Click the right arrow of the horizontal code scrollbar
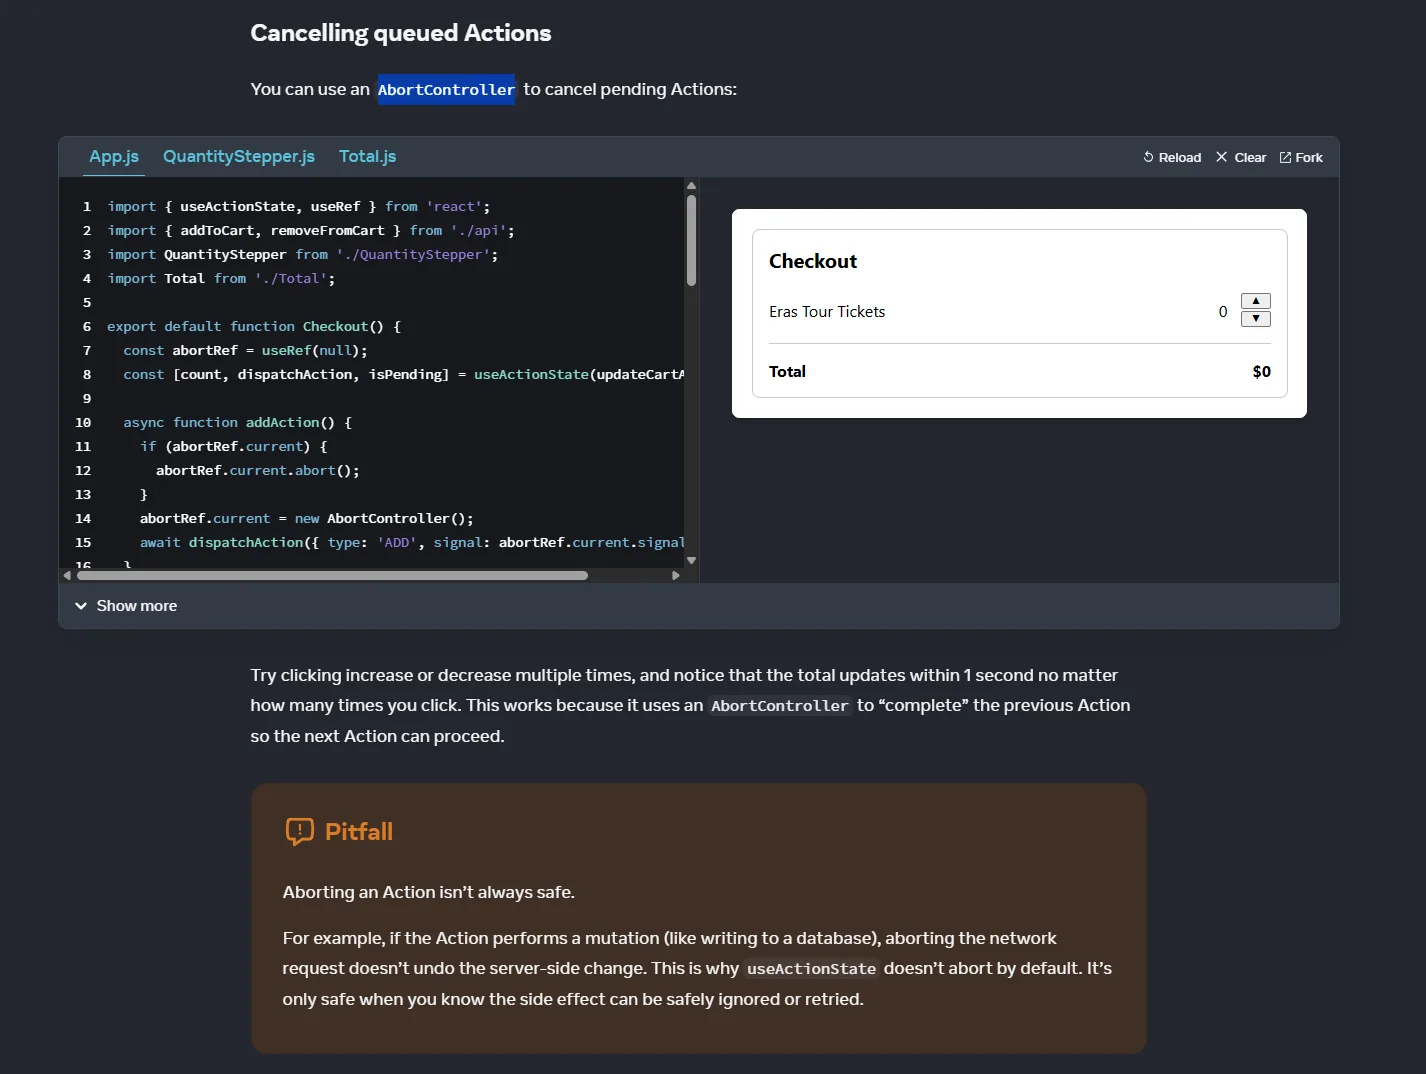Screen dimensions: 1426x1074 click(677, 575)
